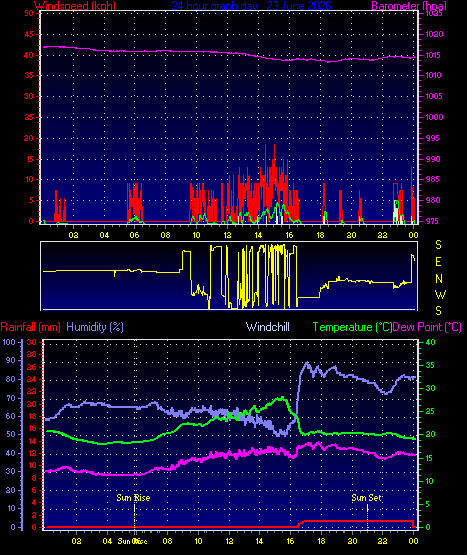Screen dimensions: 467x555
Task: Click the 50 windspeed scale value
Action: 29,13
